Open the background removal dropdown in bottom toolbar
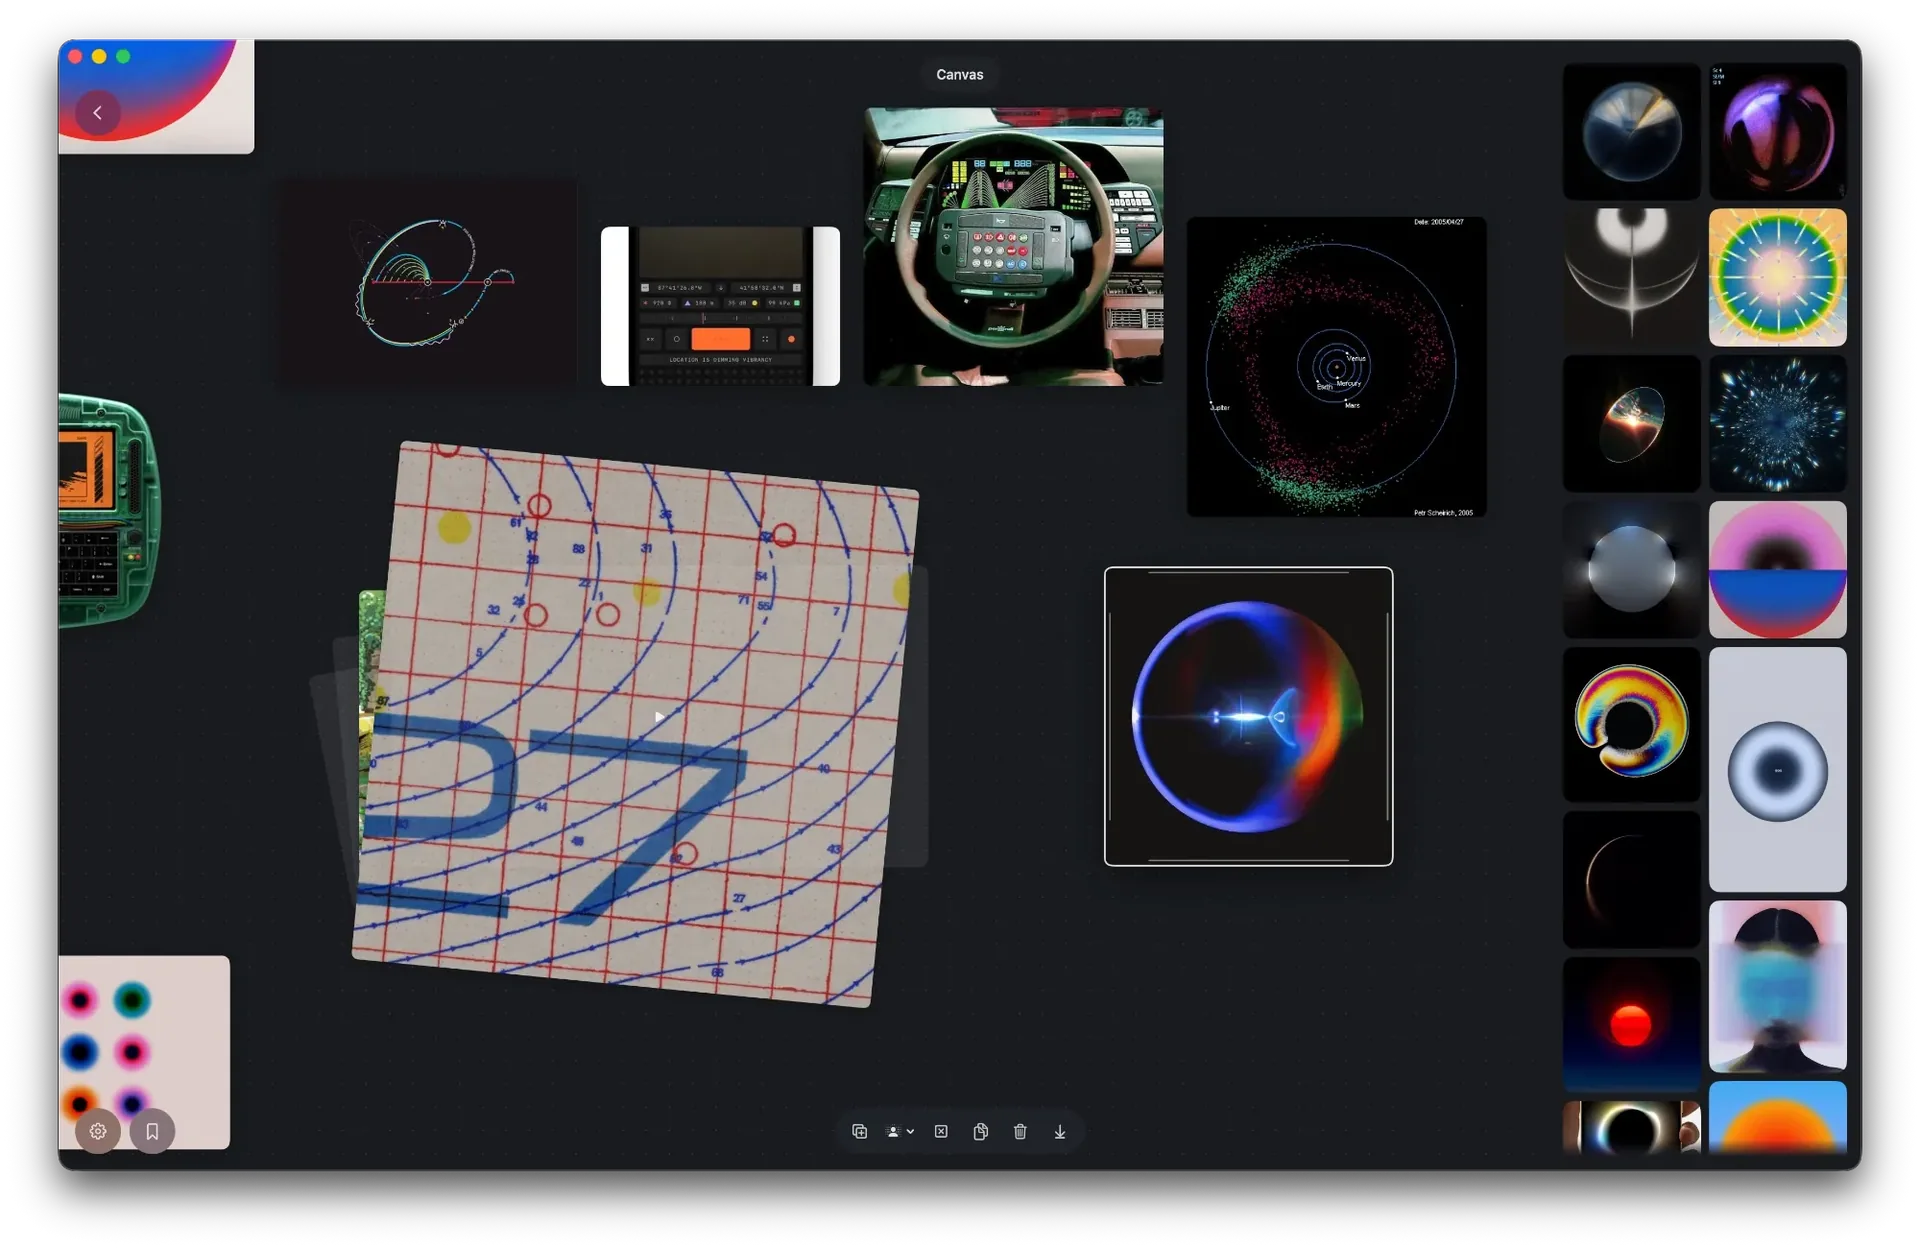This screenshot has height=1248, width=1920. click(x=900, y=1131)
